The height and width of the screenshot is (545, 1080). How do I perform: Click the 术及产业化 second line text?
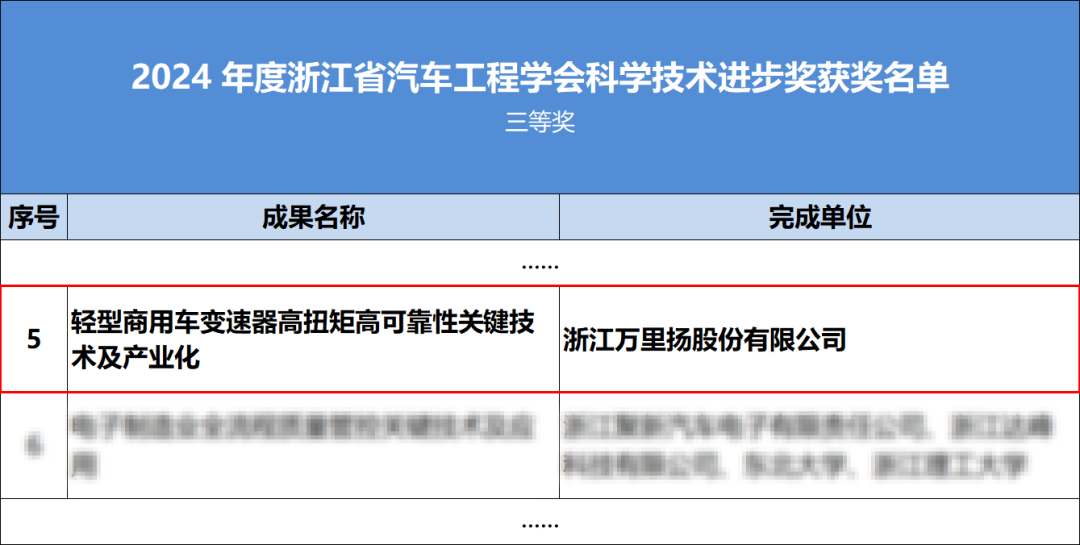(135, 357)
